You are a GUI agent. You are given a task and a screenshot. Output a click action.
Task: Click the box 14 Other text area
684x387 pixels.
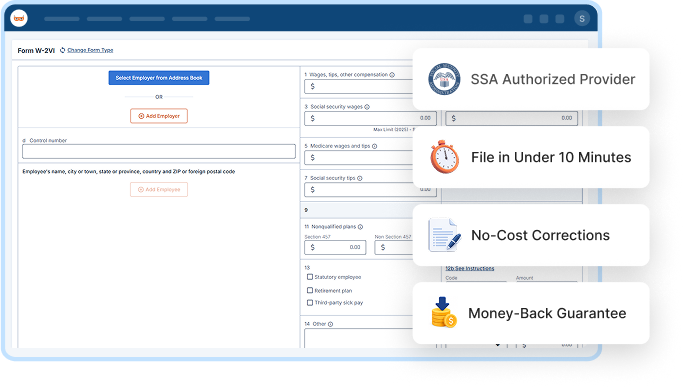click(x=359, y=338)
